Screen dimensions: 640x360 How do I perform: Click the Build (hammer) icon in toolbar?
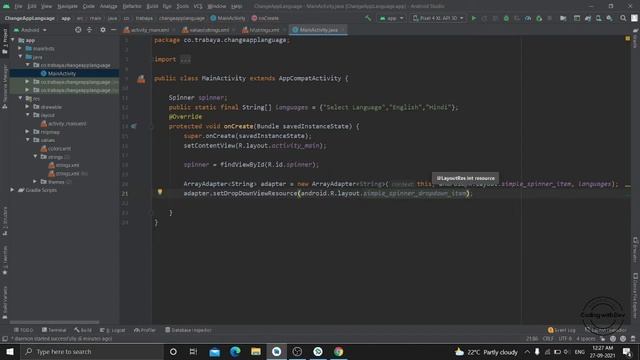(x=368, y=18)
